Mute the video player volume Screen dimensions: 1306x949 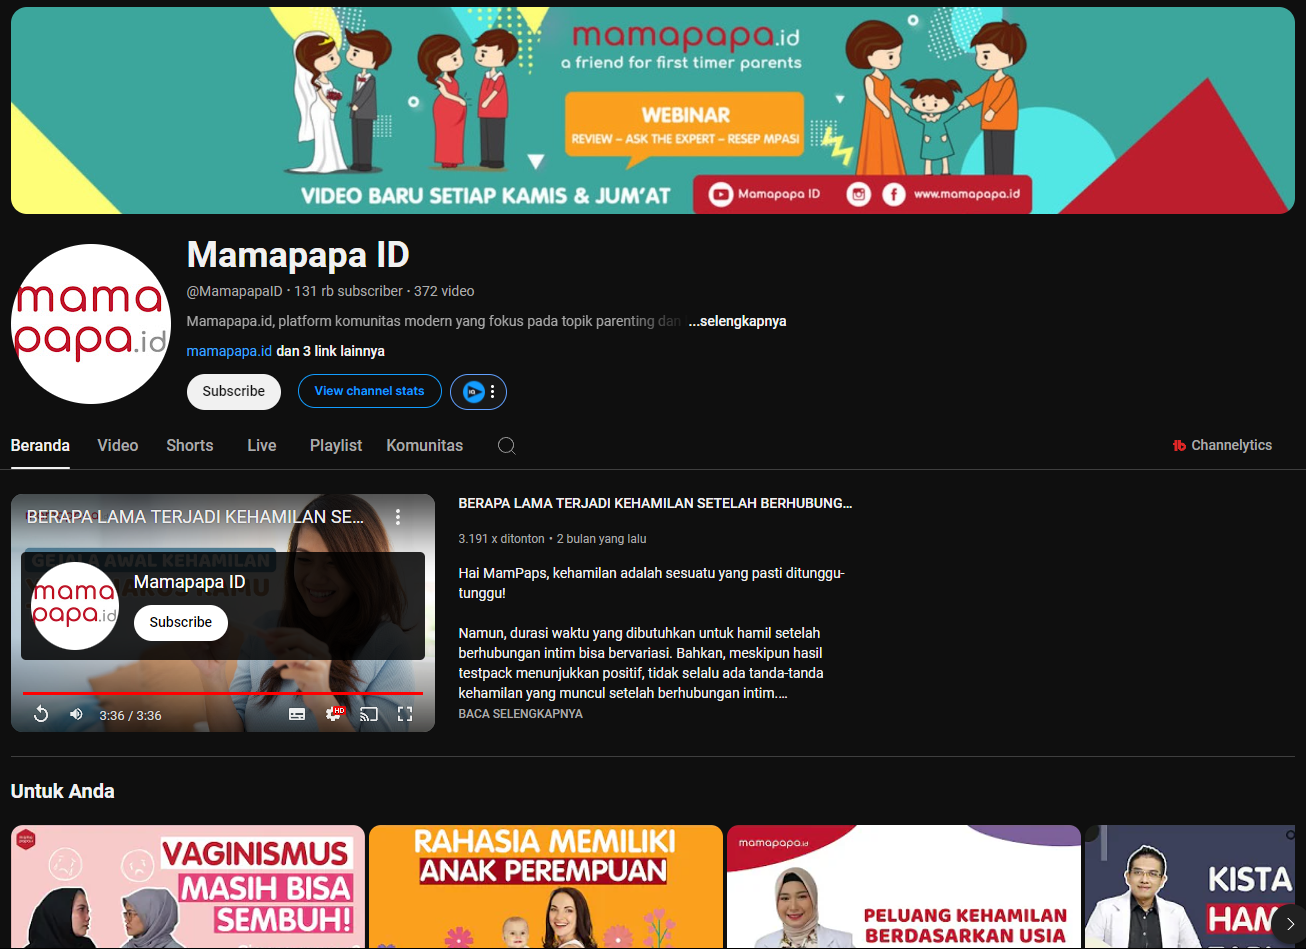pyautogui.click(x=76, y=714)
